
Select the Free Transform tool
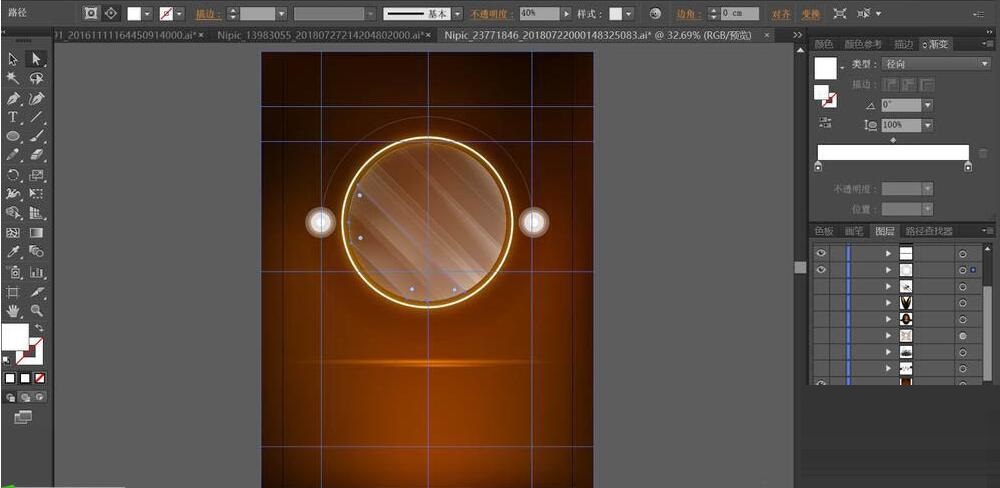[x=36, y=194]
